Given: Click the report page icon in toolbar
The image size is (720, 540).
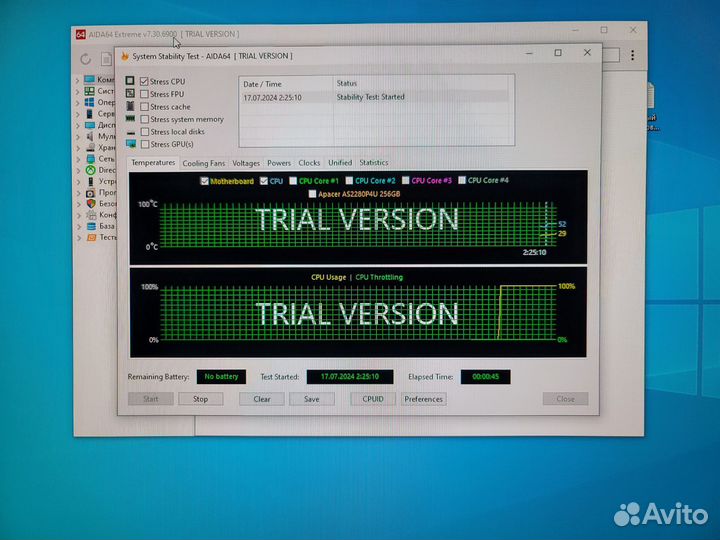Looking at the screenshot, I should coord(106,59).
